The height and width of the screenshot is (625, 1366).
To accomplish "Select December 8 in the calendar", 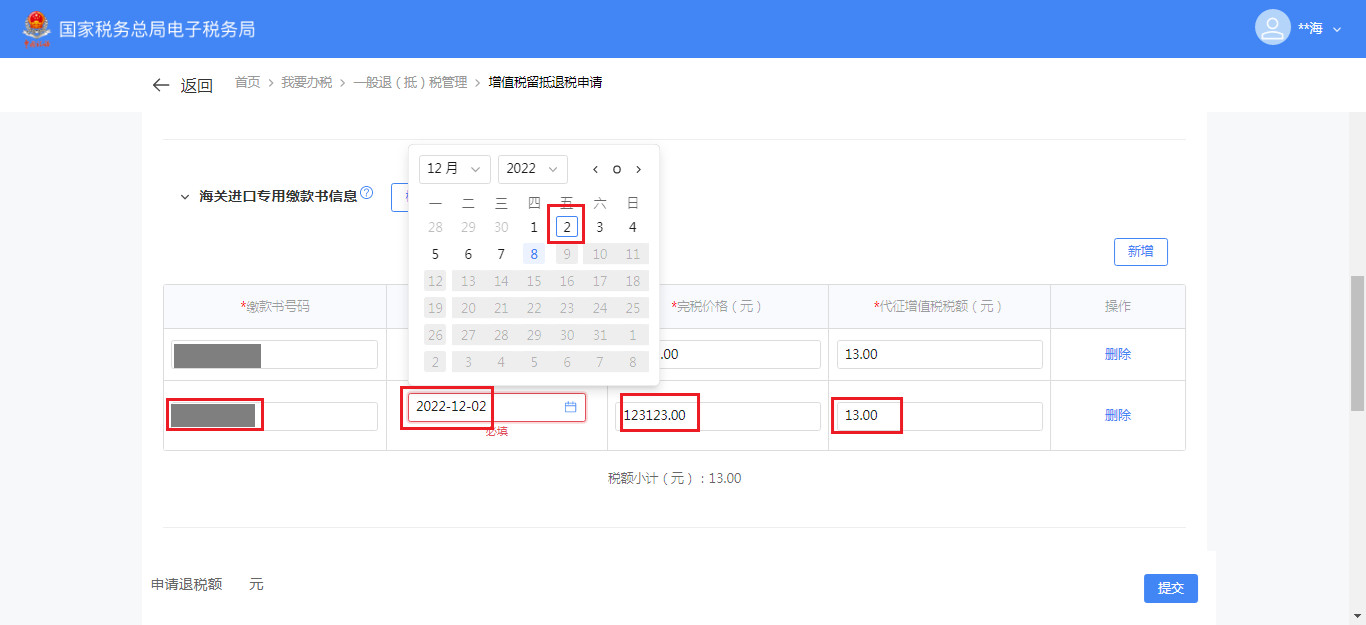I will 534,254.
